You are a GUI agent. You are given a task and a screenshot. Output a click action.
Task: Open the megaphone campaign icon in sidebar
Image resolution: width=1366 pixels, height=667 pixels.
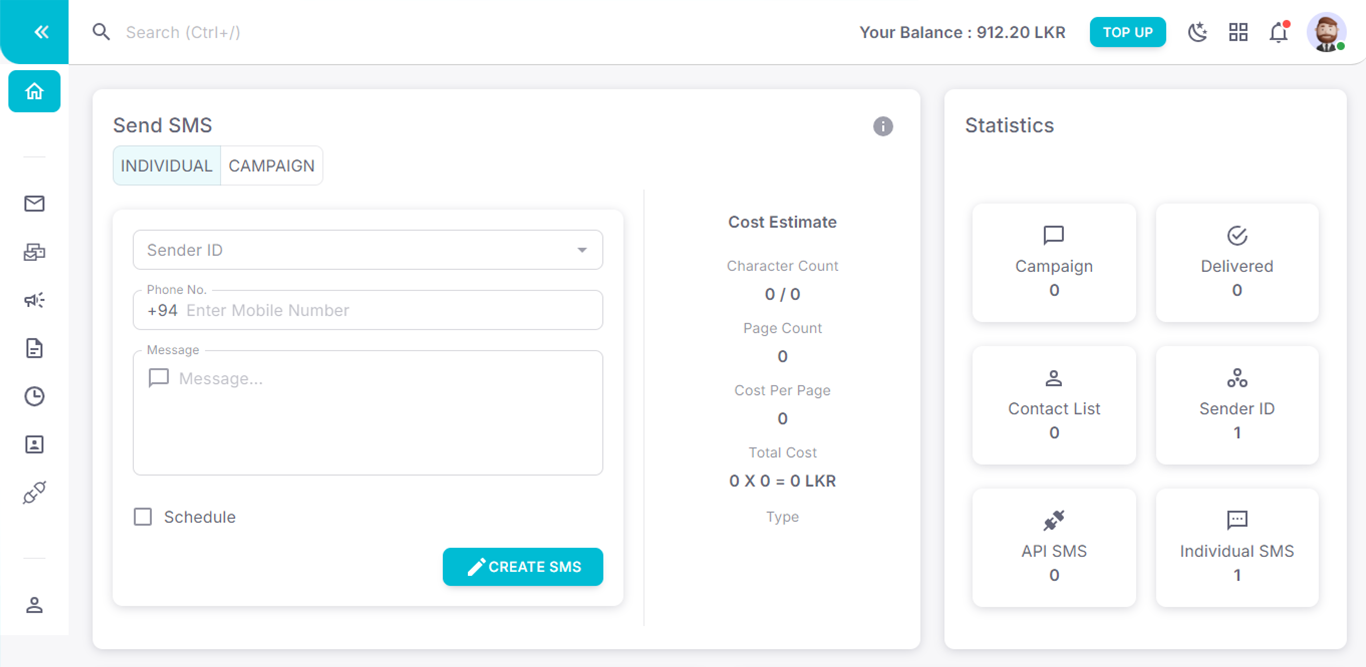(x=34, y=300)
